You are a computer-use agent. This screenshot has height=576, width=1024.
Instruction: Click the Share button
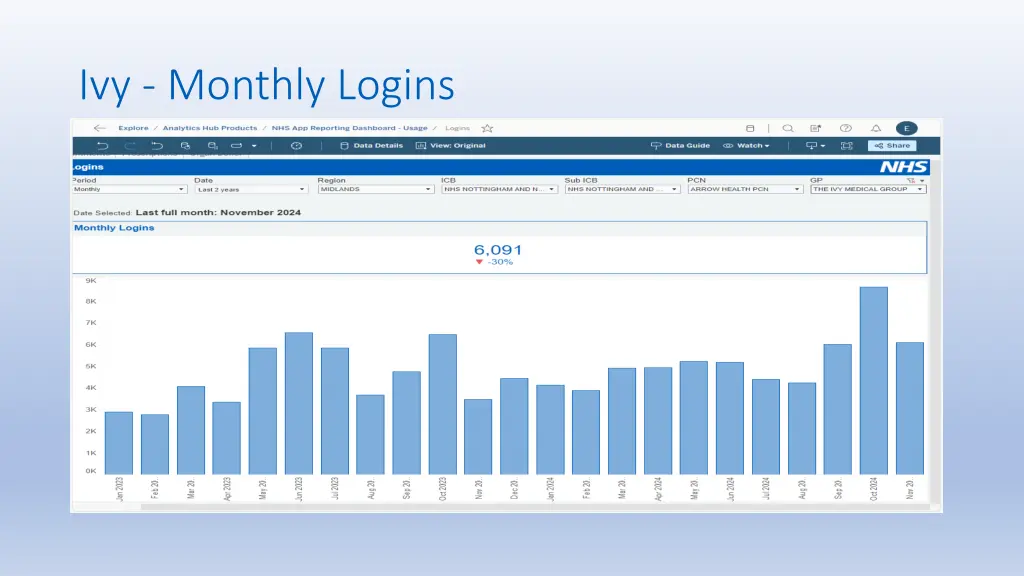coord(892,146)
